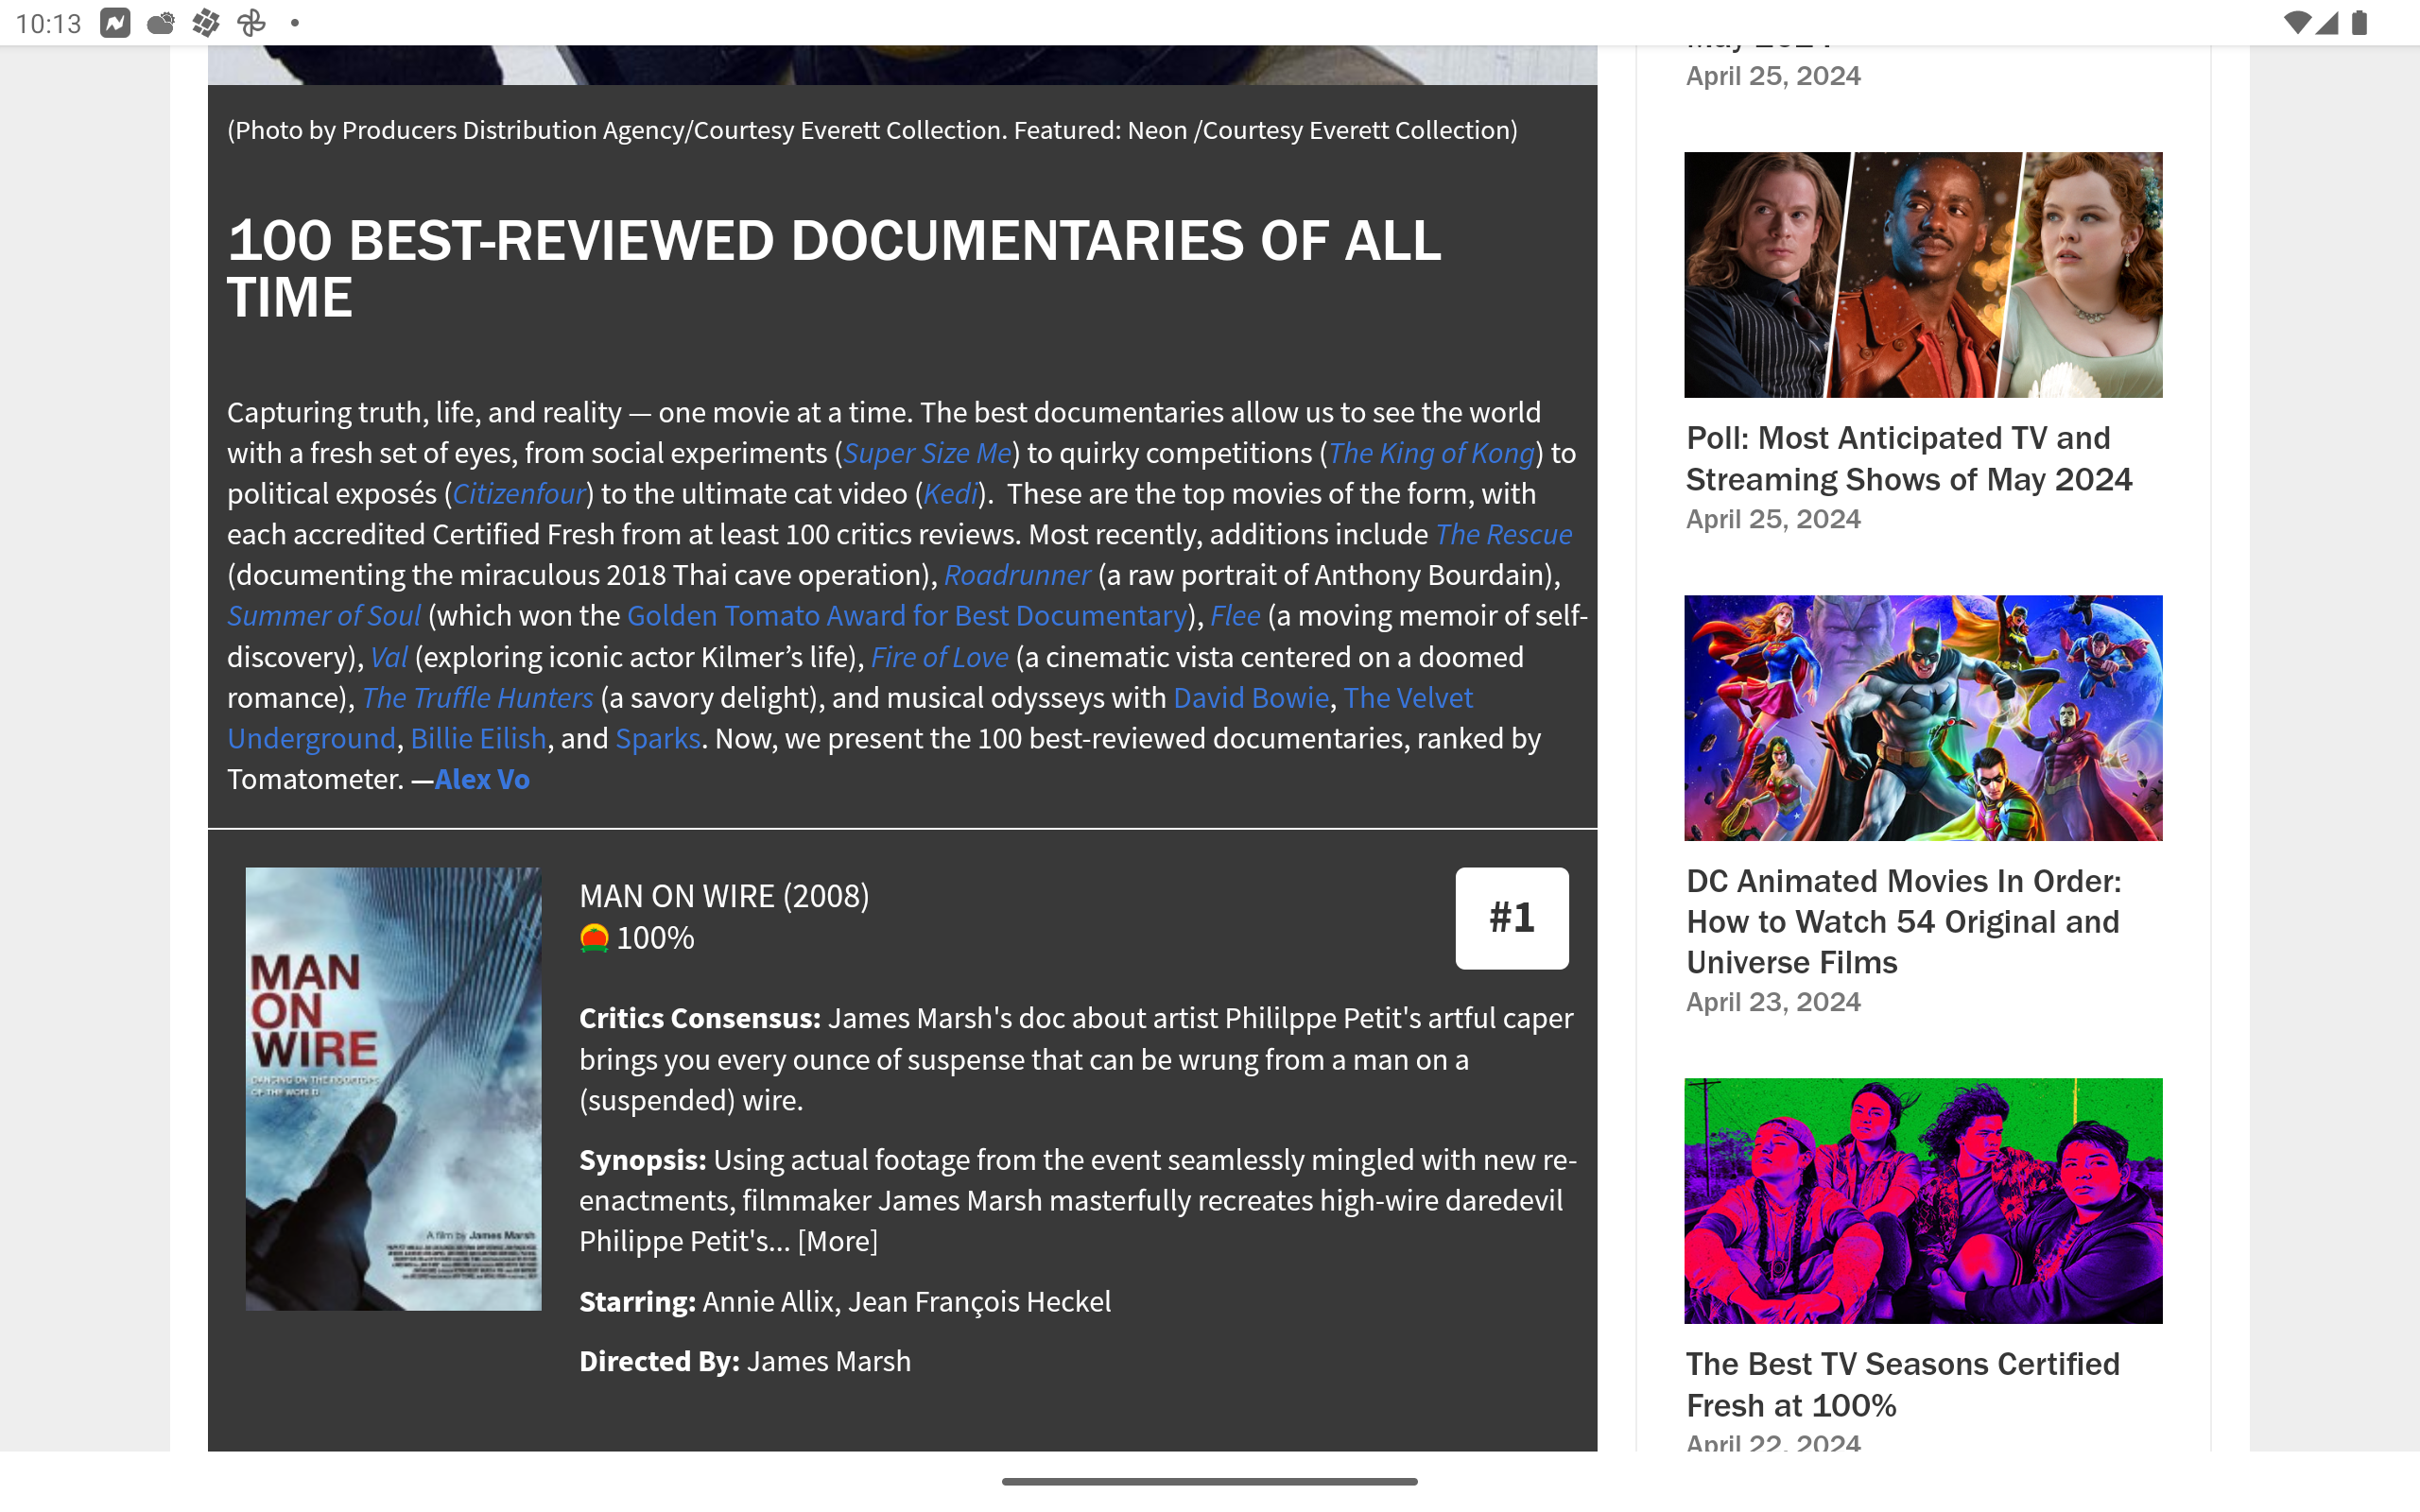Open the Super Size Me link
The image size is (2420, 1512).
point(927,453)
